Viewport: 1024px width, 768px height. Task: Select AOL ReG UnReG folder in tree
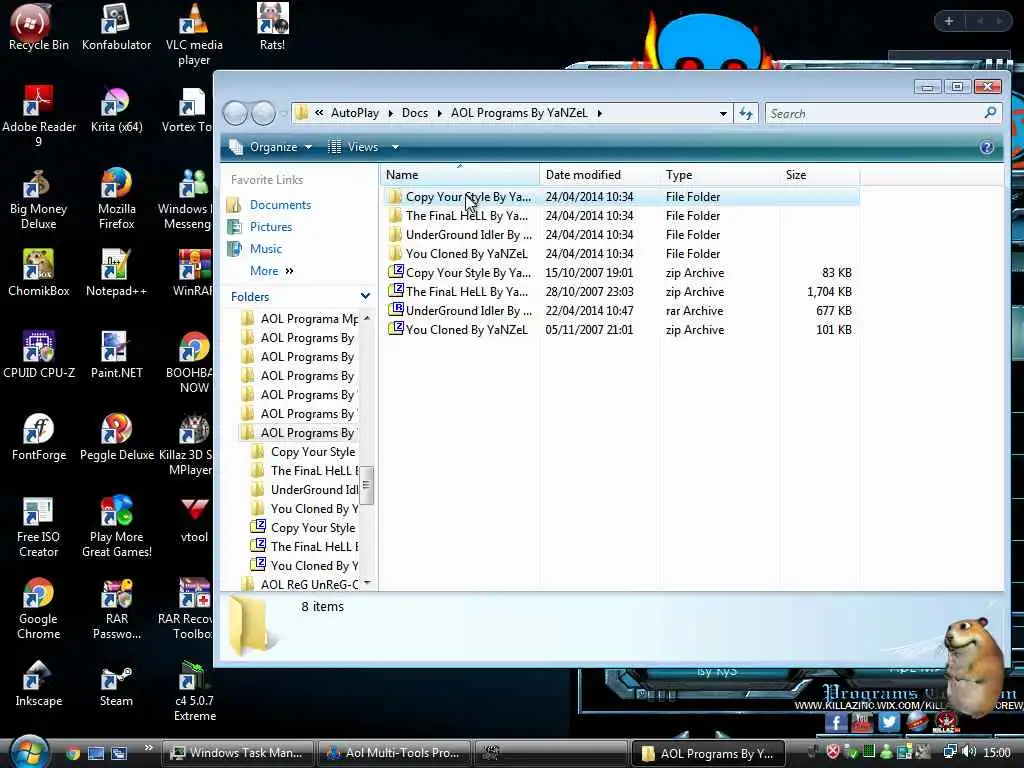pyautogui.click(x=298, y=584)
